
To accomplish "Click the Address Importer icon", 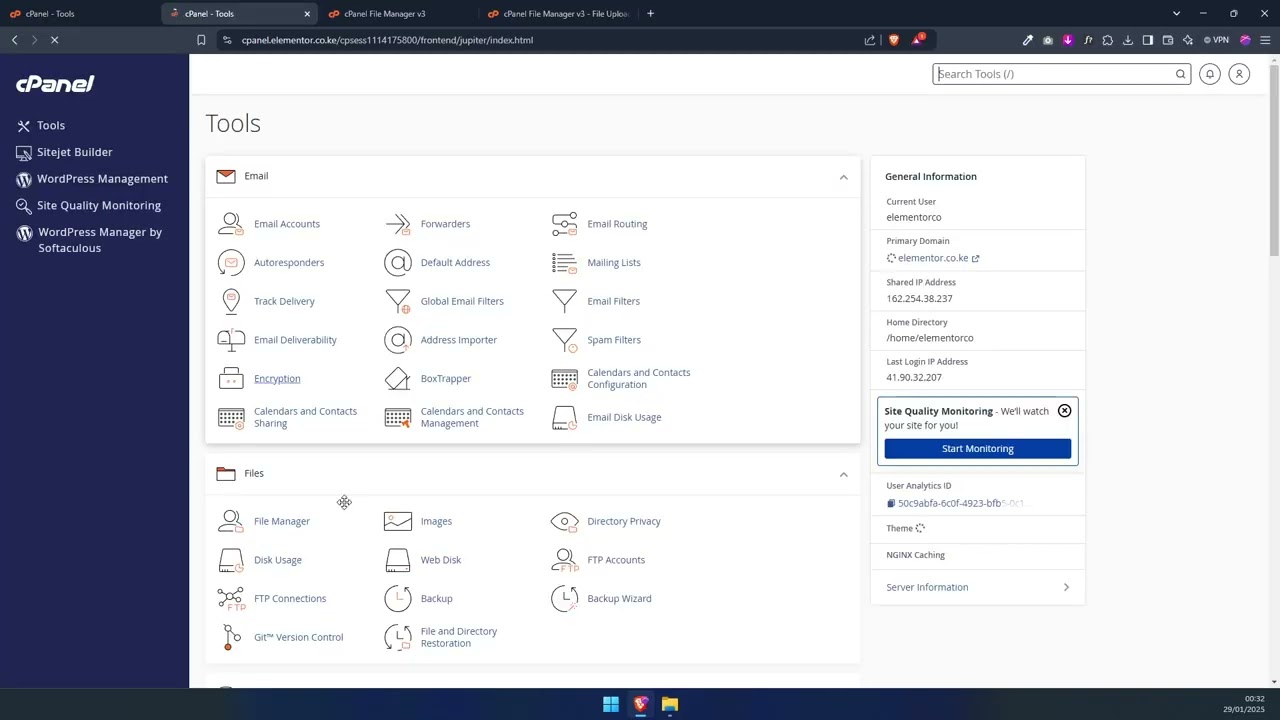I will coord(398,340).
